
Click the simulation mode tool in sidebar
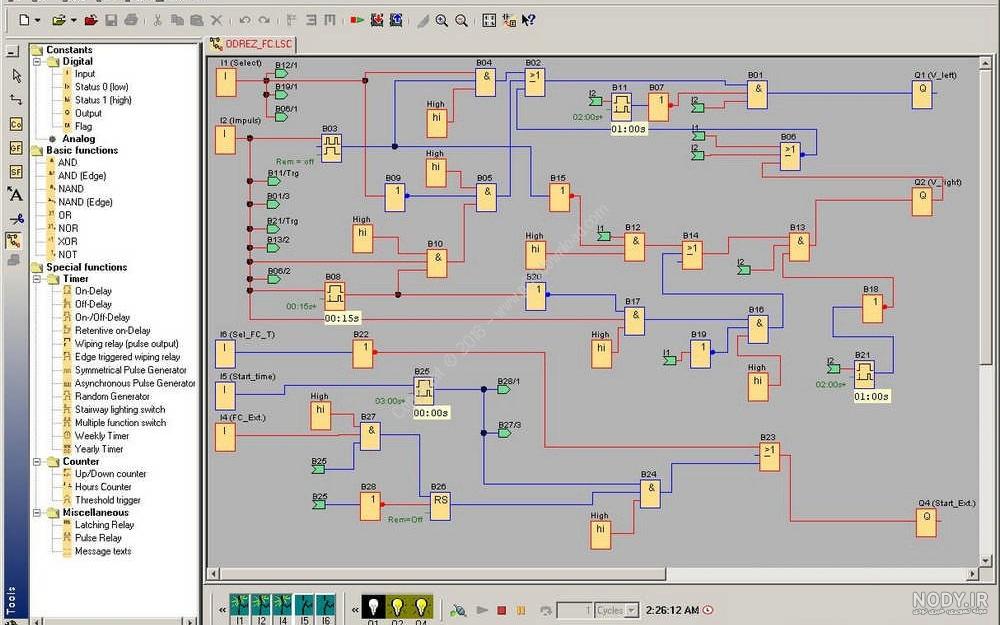[13, 240]
